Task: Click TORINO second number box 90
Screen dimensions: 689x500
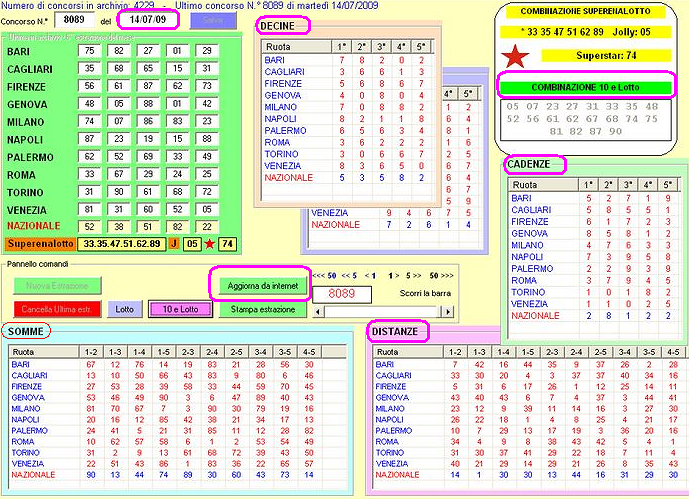Action: [119, 192]
